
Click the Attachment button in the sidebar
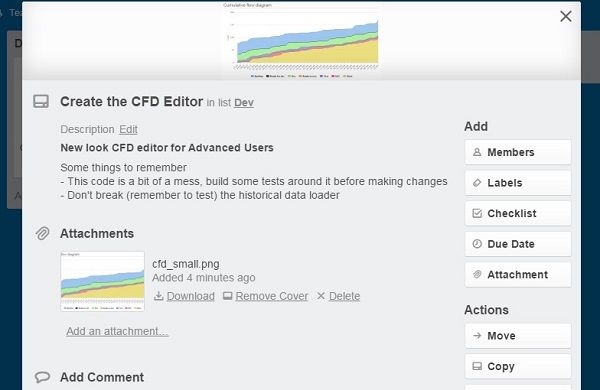pos(518,274)
